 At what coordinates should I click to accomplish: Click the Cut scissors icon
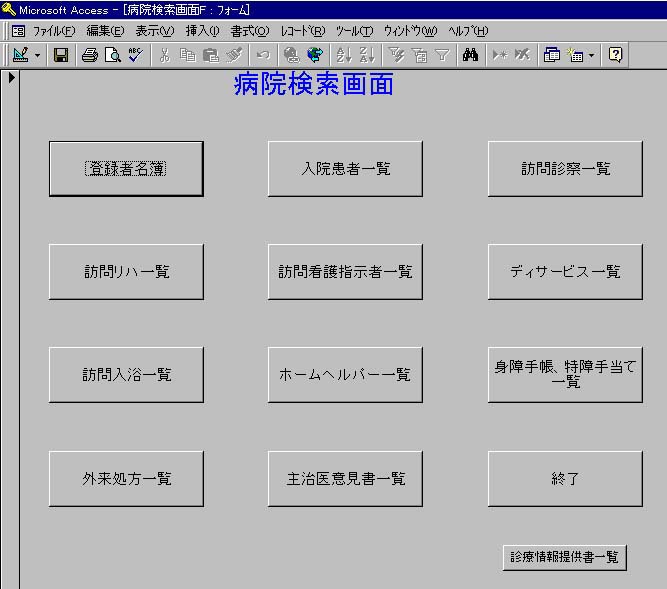coord(165,55)
